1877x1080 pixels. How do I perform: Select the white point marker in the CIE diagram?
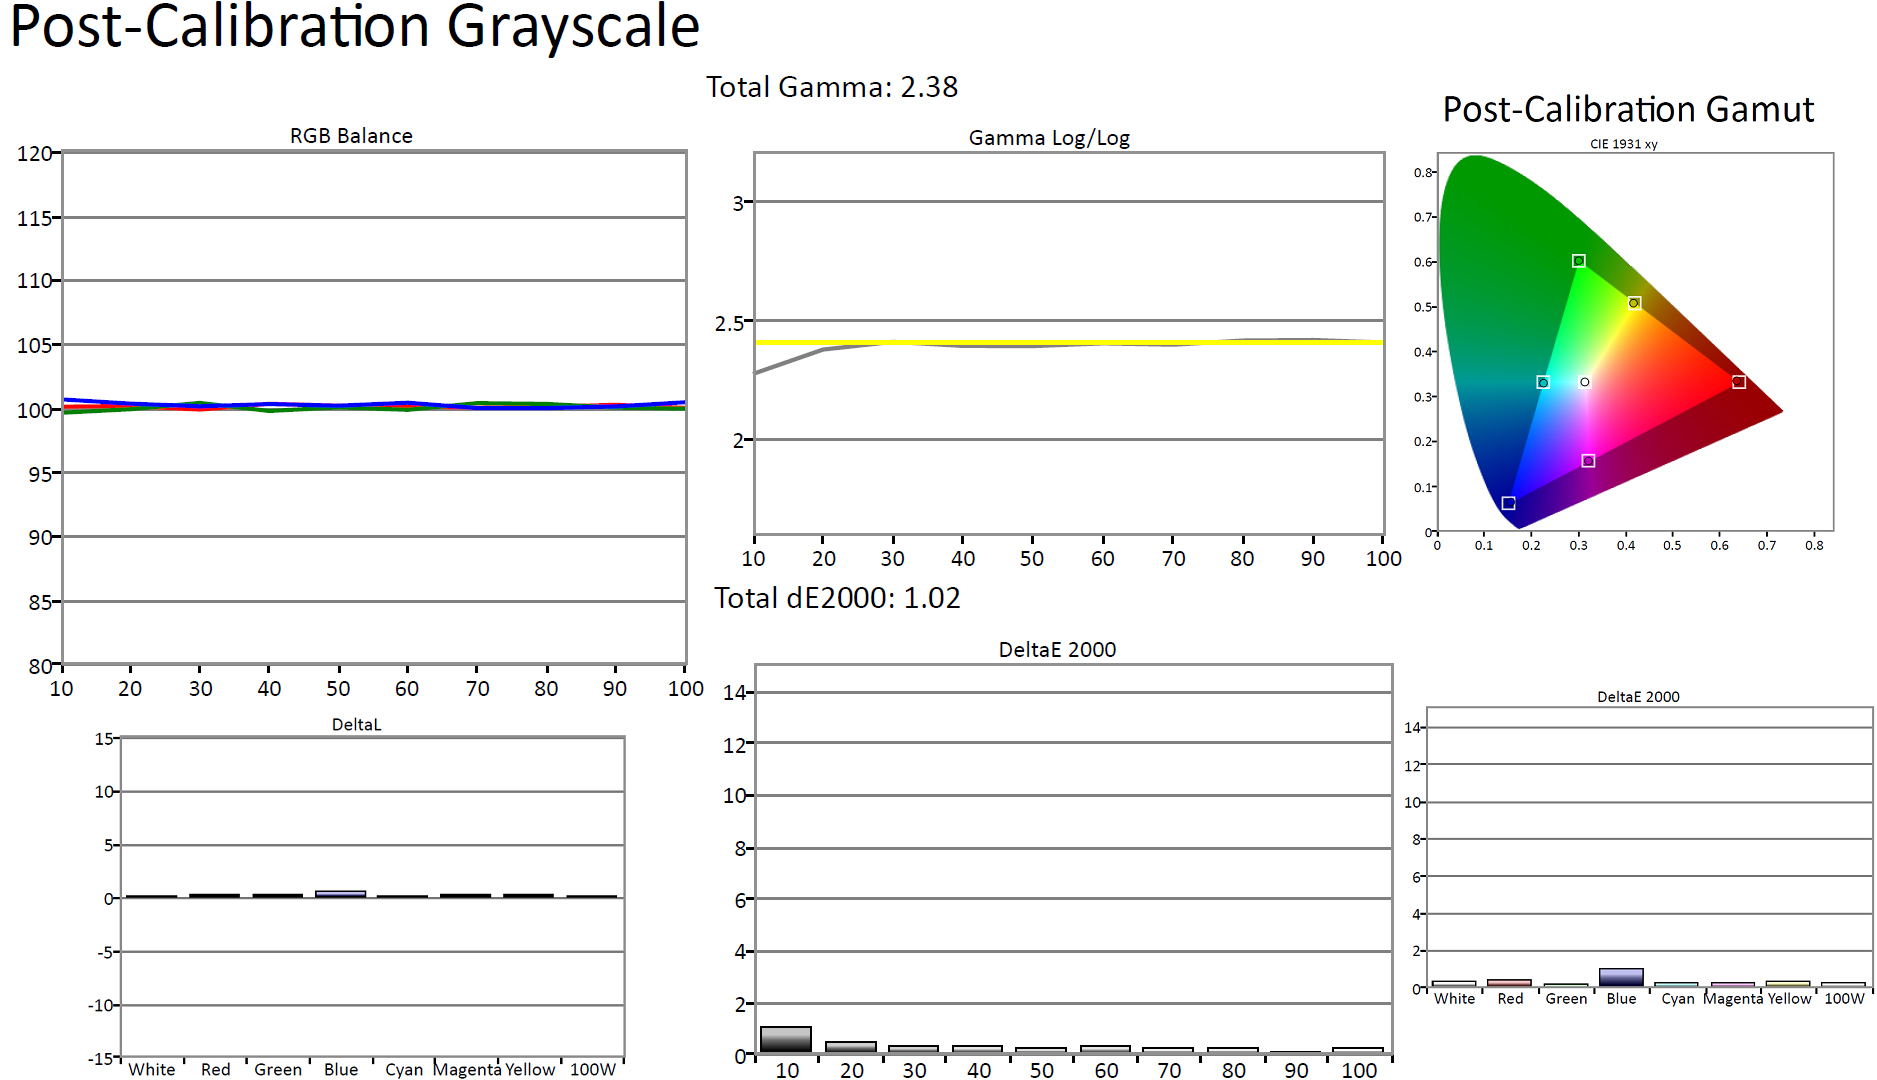coord(1584,382)
